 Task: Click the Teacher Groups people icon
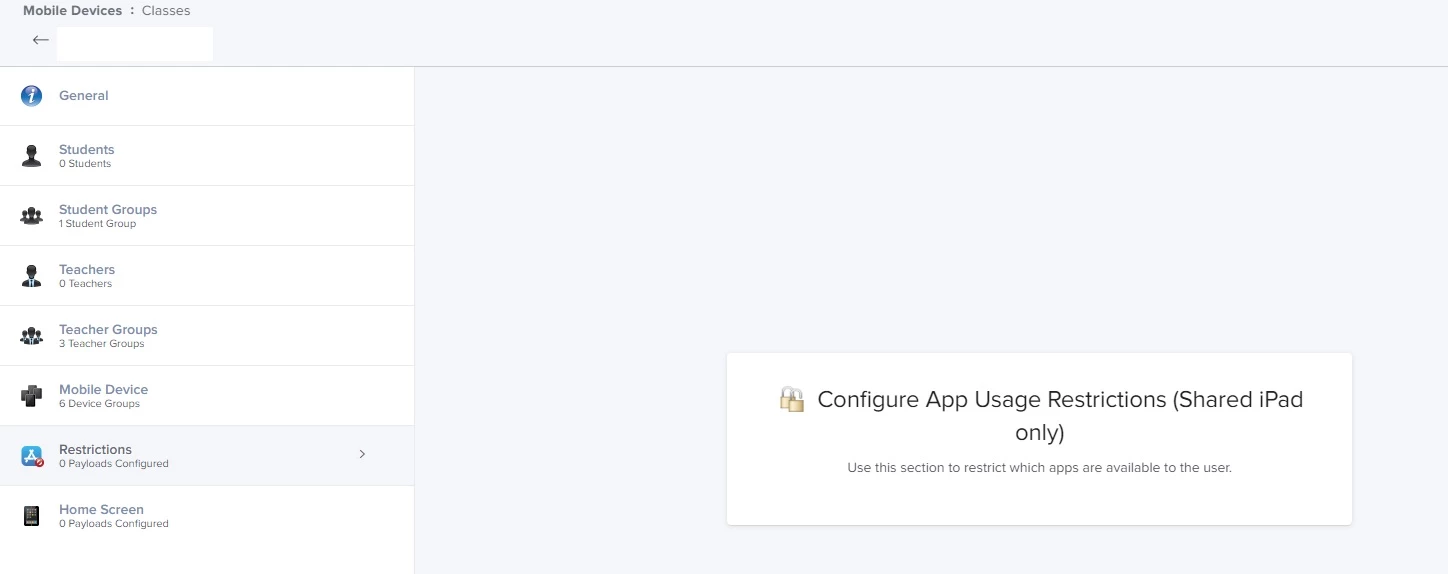click(32, 336)
